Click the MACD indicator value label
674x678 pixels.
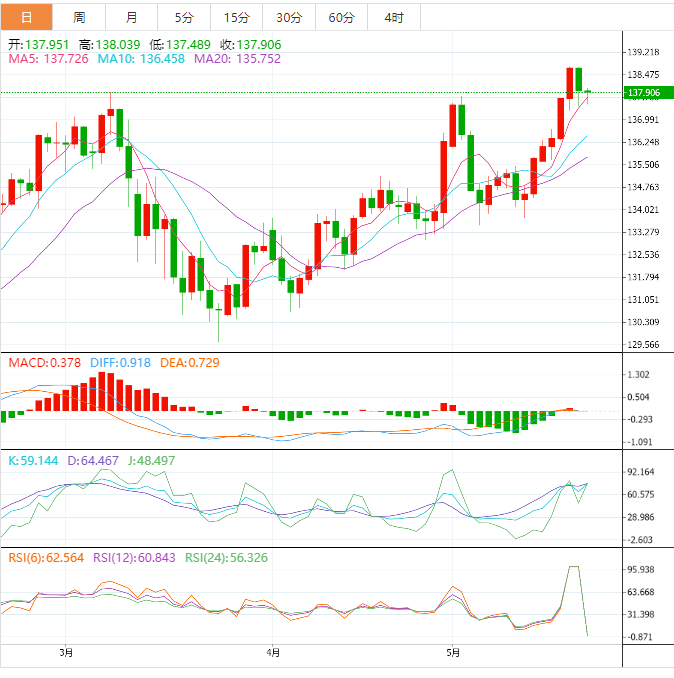[x=40, y=362]
